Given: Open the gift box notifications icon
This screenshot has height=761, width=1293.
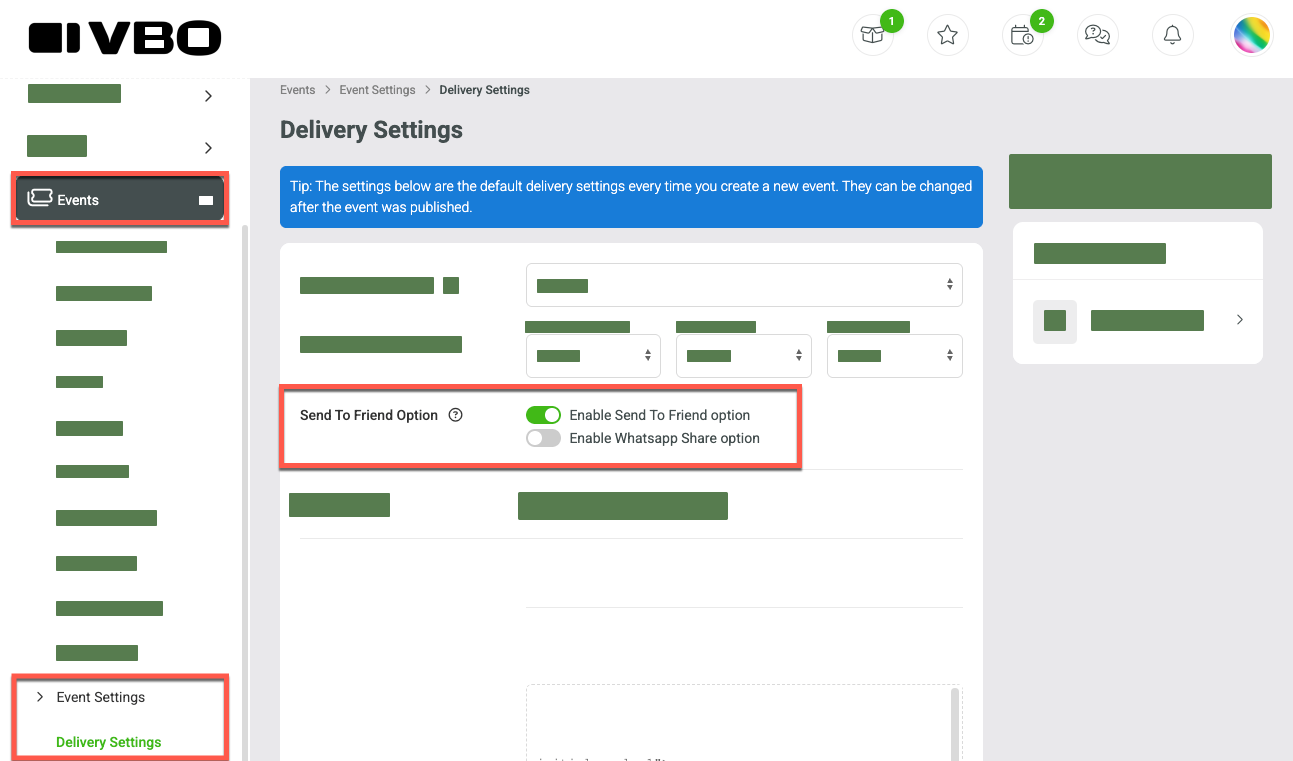Looking at the screenshot, I should 872,36.
